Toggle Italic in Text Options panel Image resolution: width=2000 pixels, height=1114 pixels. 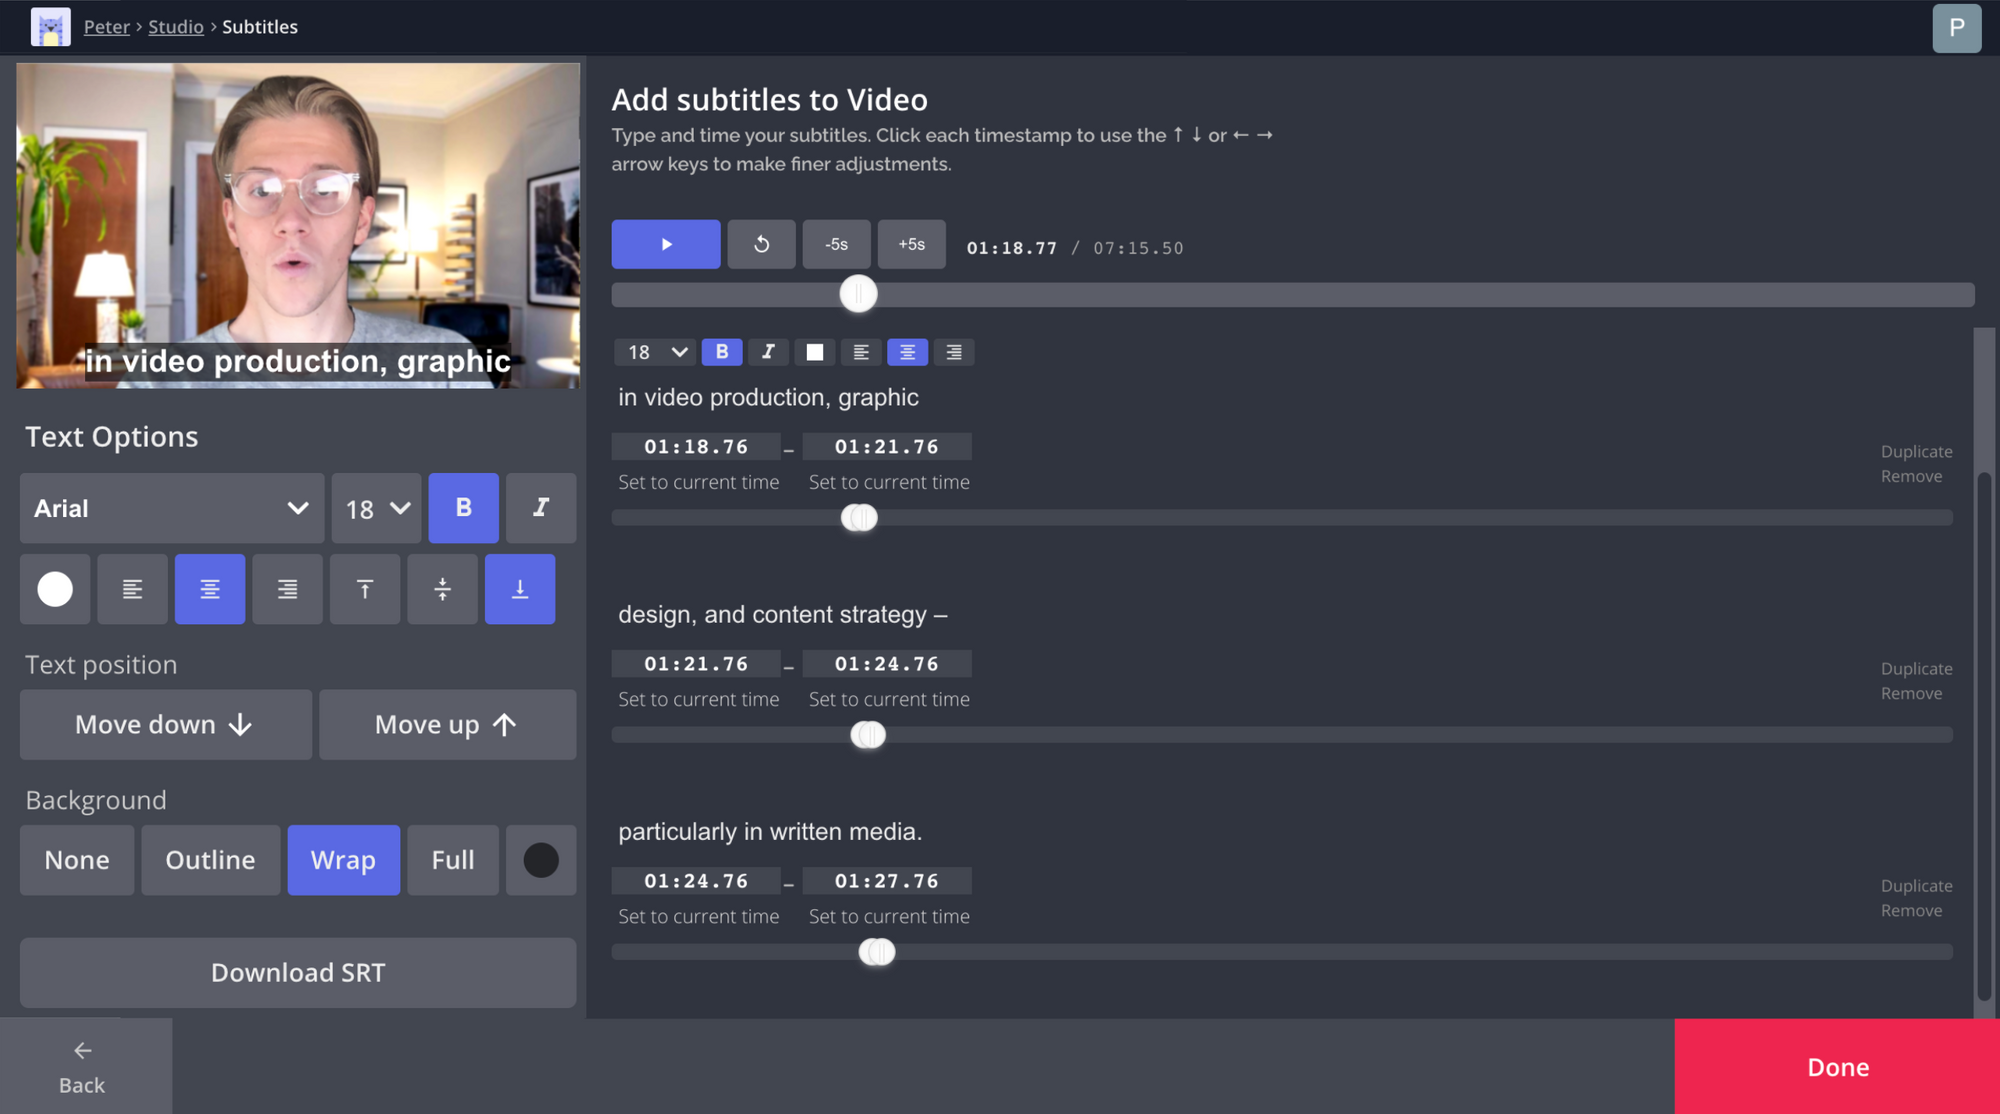[x=540, y=508]
